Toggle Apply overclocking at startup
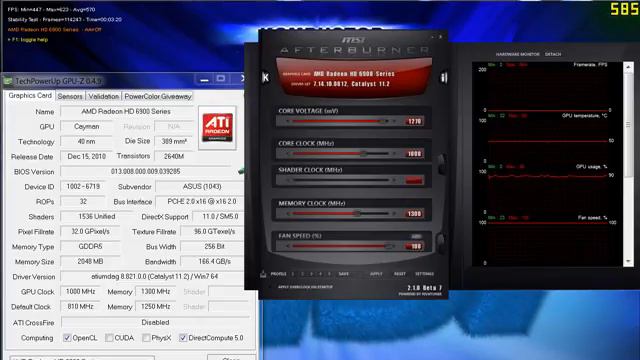Image resolution: width=640 pixels, height=360 pixels. (x=305, y=287)
